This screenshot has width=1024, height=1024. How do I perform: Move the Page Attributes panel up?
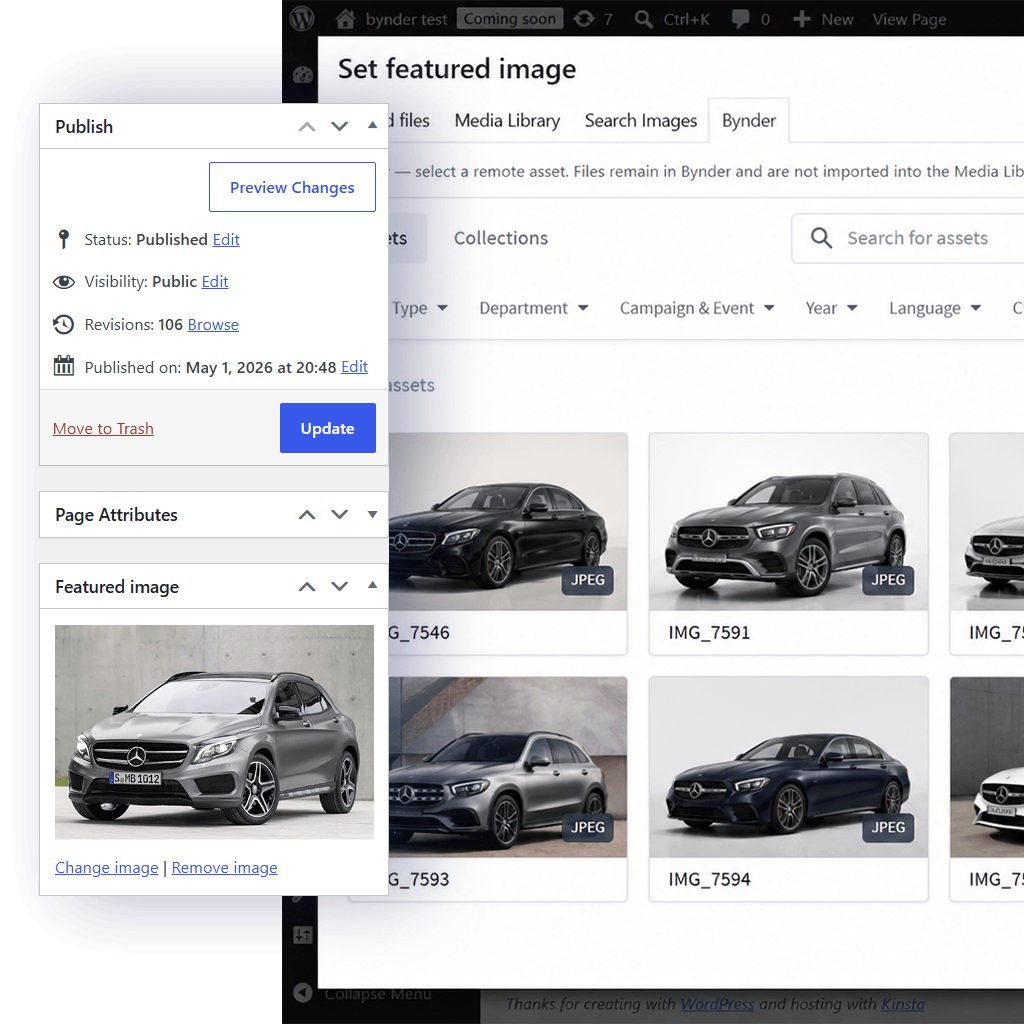tap(307, 515)
